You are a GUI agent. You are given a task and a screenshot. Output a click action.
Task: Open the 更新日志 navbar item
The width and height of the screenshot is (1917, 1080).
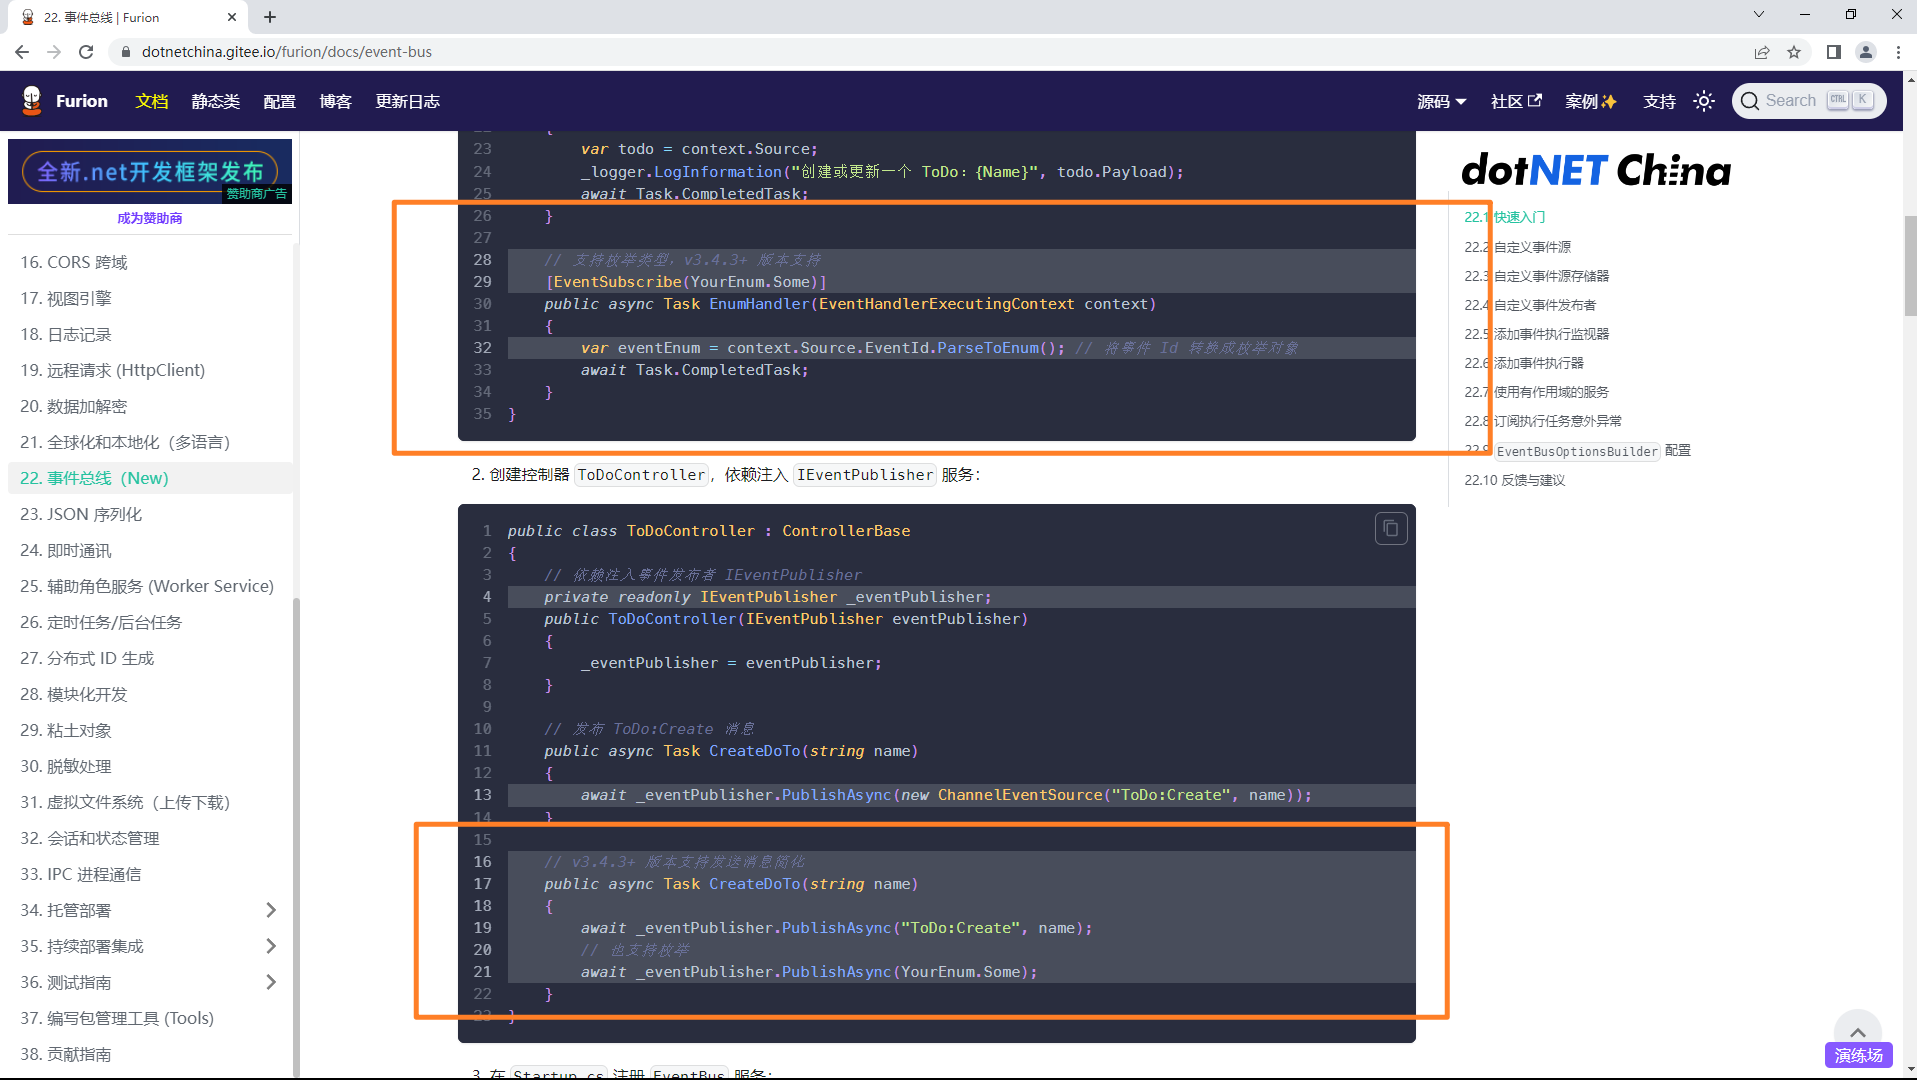[407, 101]
